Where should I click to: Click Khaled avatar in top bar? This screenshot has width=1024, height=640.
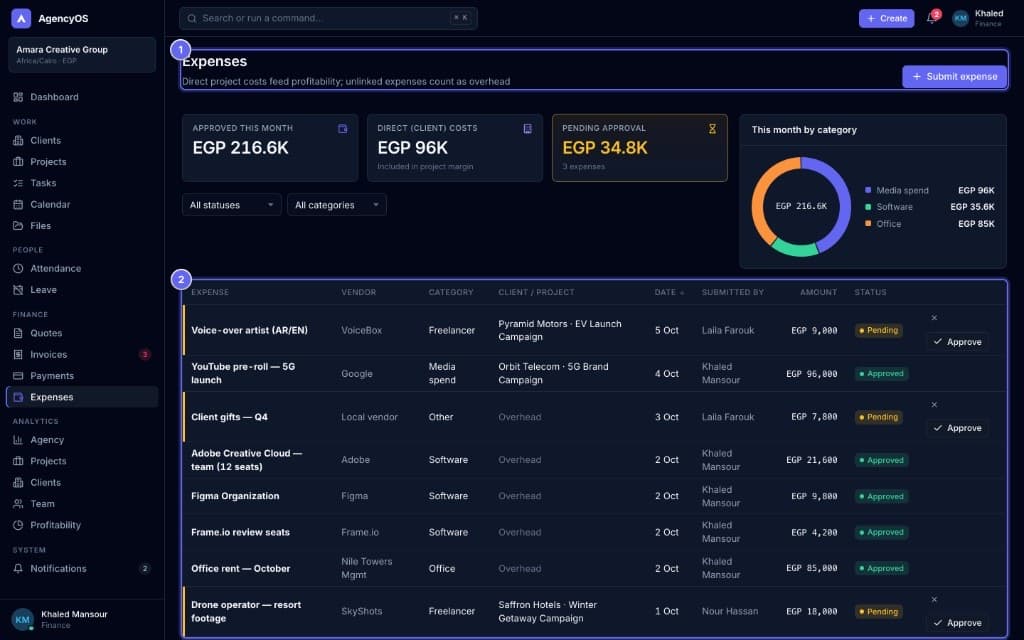pyautogui.click(x=960, y=18)
